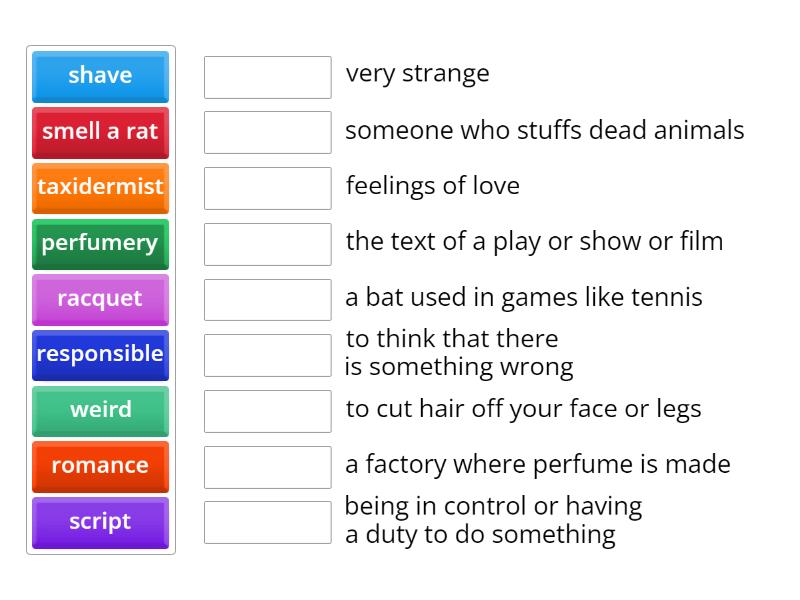Click the teal 'weird' tile
Image resolution: width=800 pixels, height=600 pixels.
(100, 410)
